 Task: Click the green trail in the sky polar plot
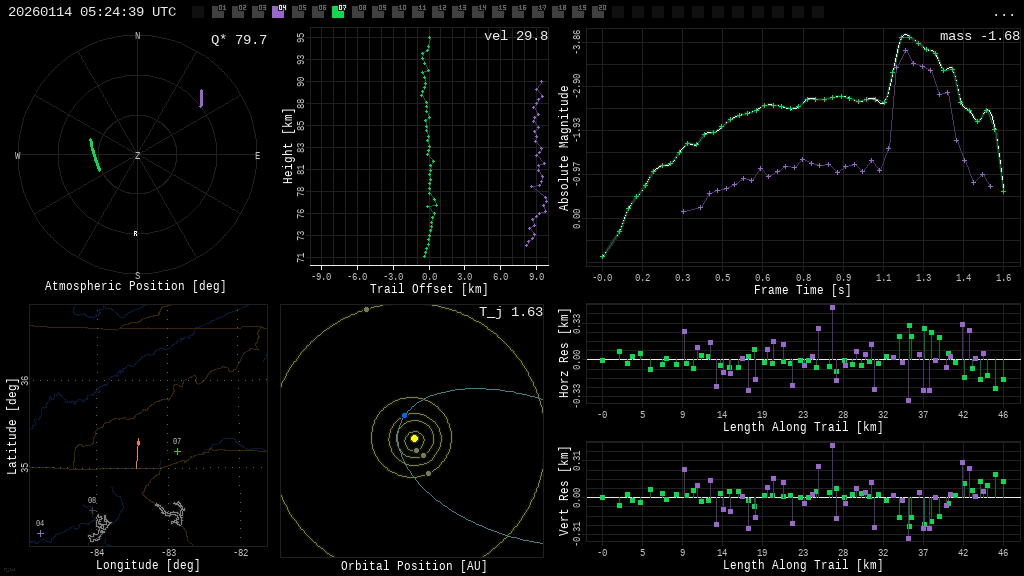(x=95, y=155)
